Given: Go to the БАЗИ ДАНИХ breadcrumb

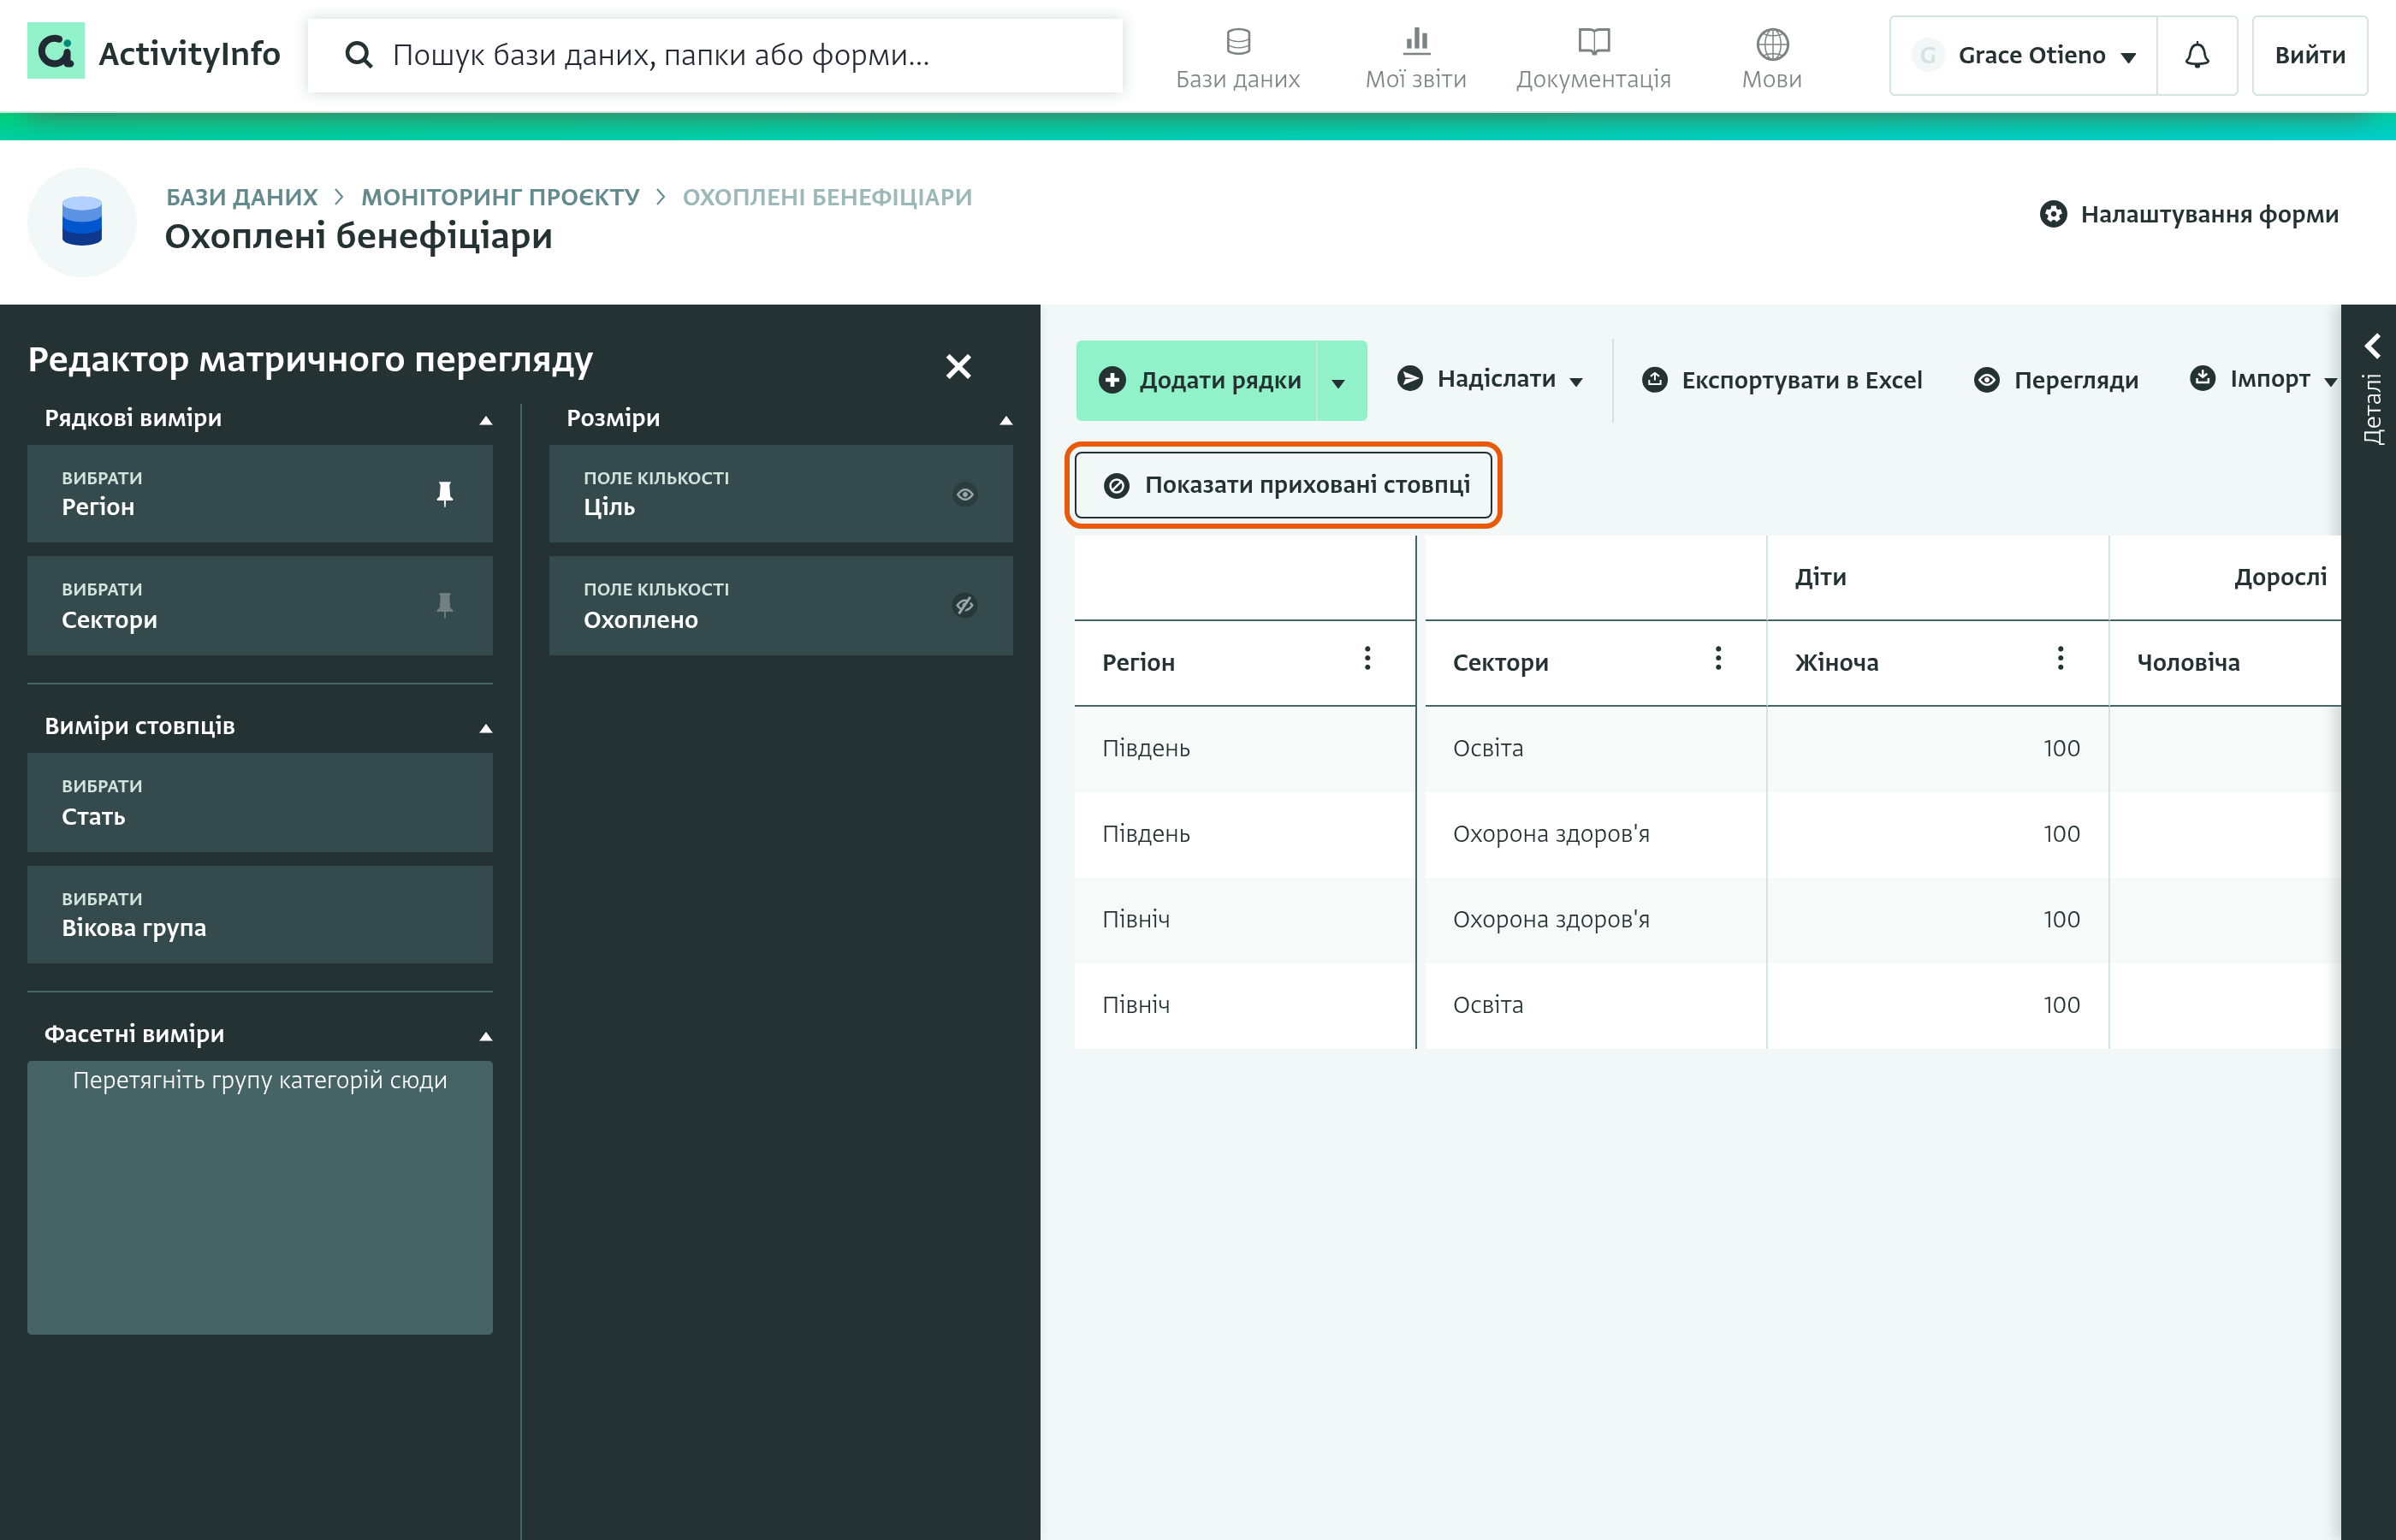Looking at the screenshot, I should pyautogui.click(x=242, y=197).
